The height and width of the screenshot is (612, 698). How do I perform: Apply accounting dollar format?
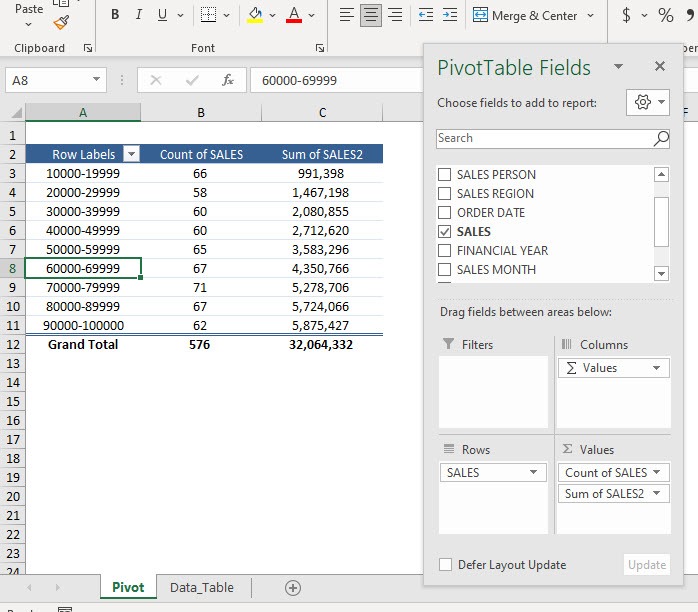626,16
